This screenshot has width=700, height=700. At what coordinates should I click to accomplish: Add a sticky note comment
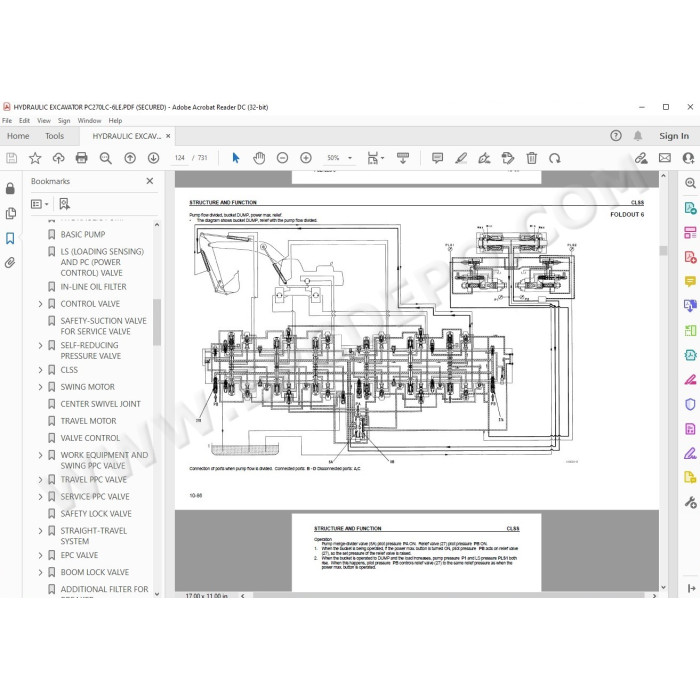[438, 158]
